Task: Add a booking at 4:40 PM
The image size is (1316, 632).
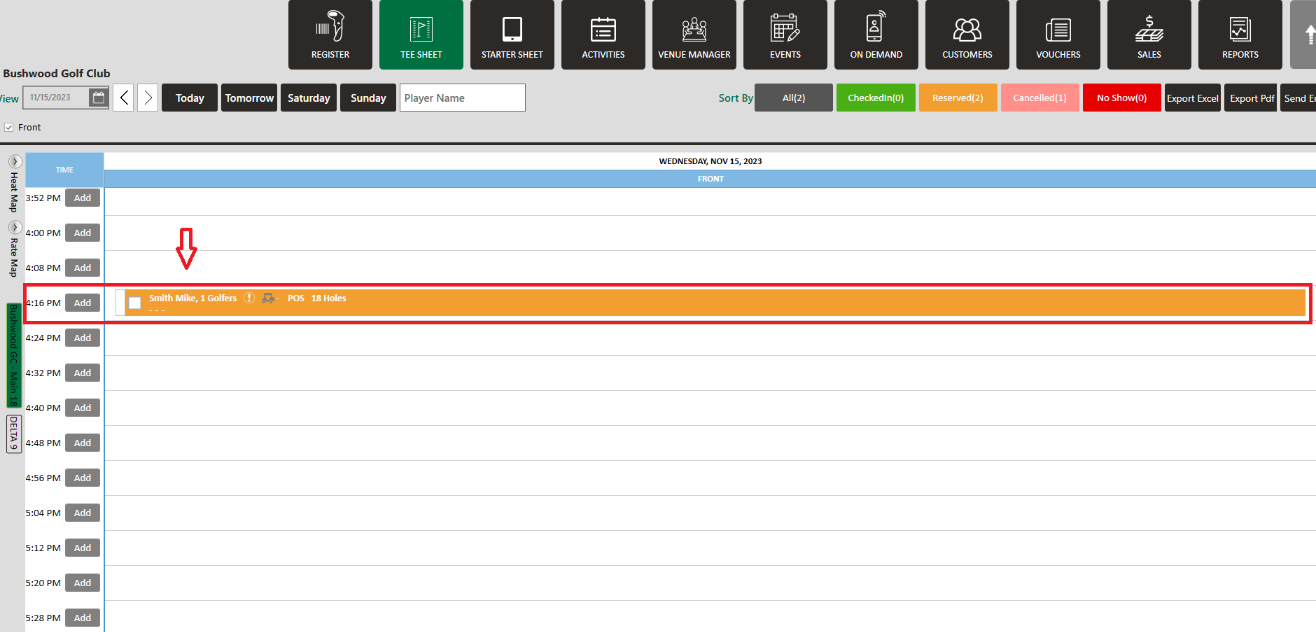Action: coord(82,408)
